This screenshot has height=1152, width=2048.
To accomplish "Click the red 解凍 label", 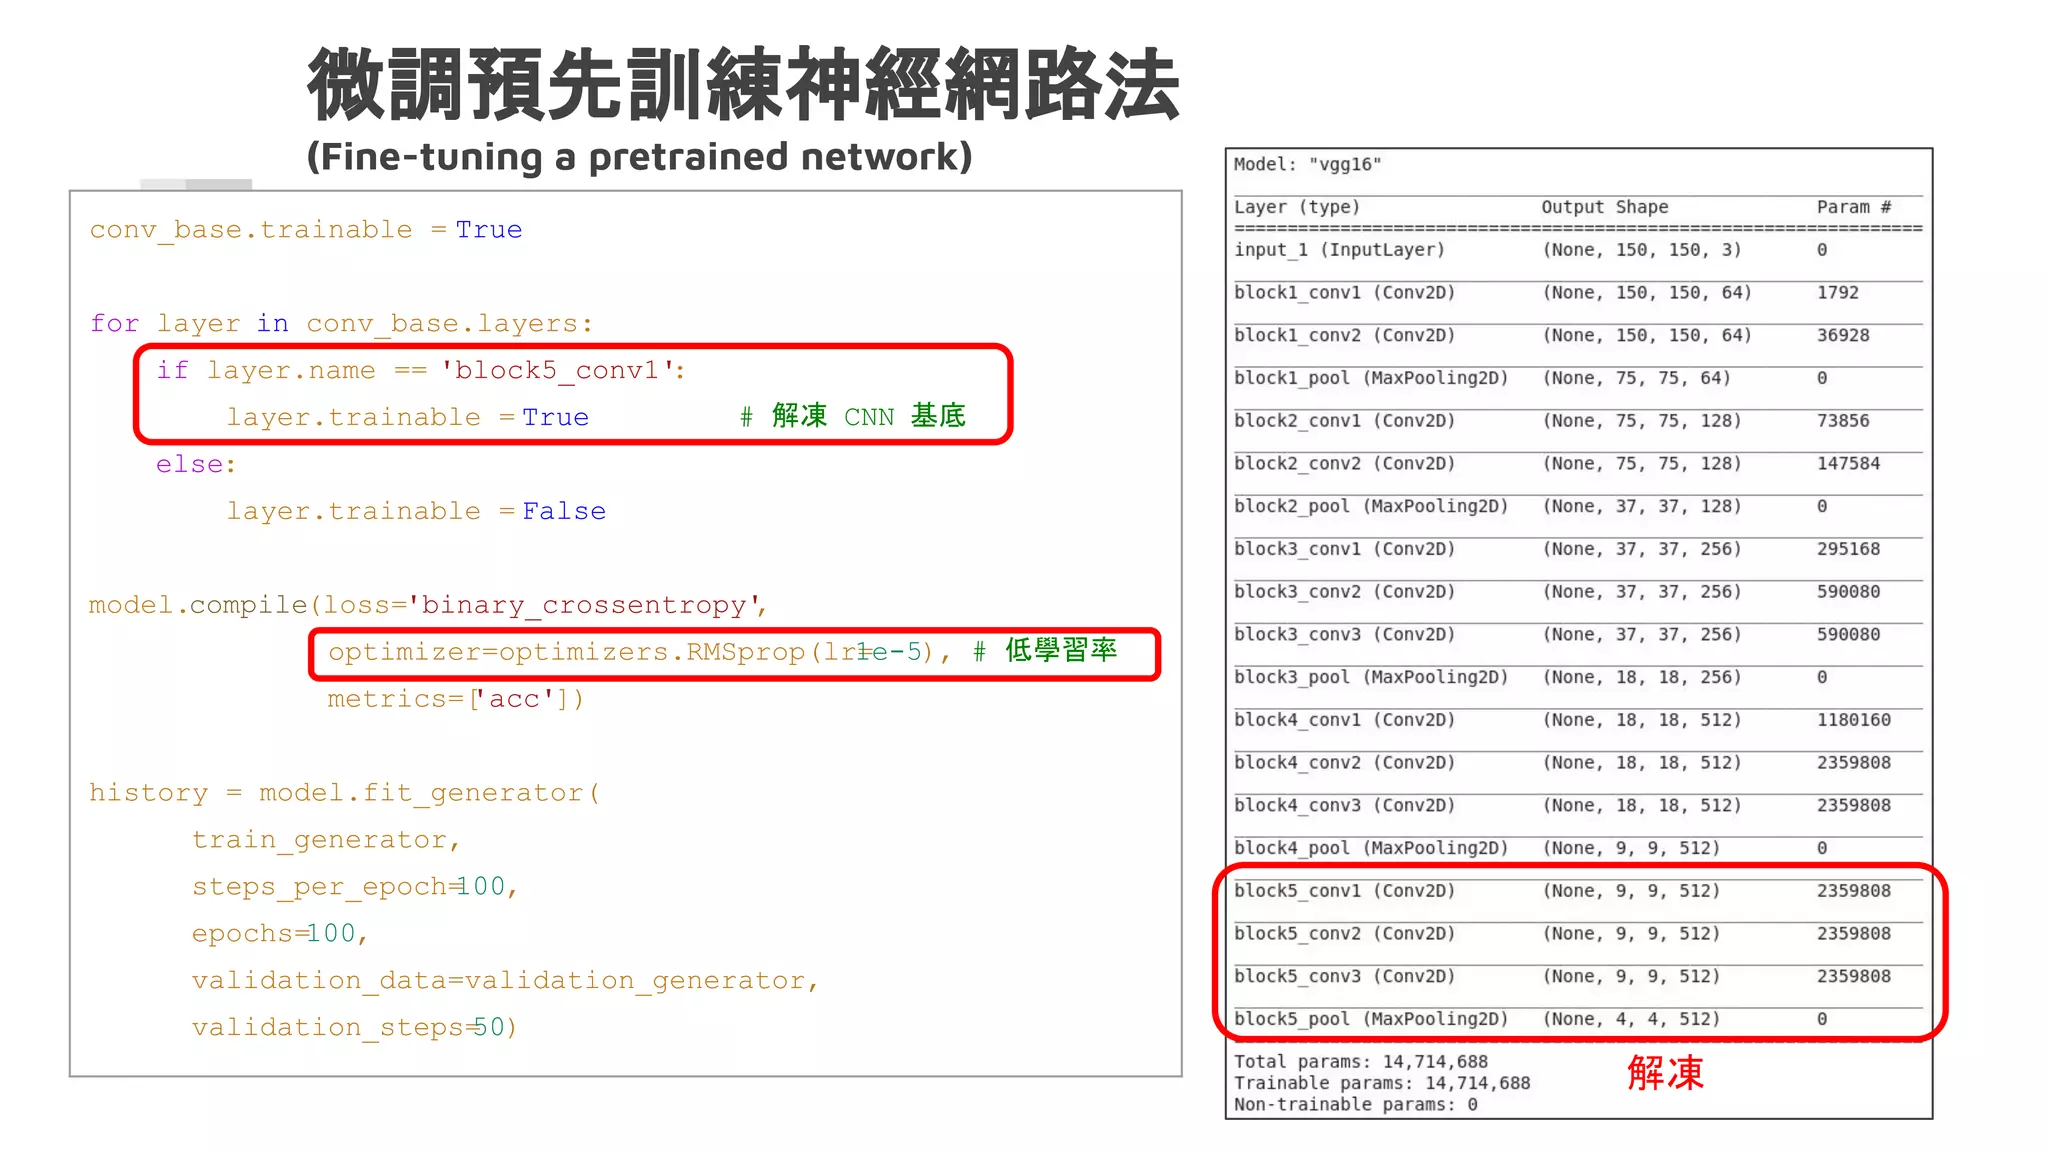I will pyautogui.click(x=1665, y=1073).
